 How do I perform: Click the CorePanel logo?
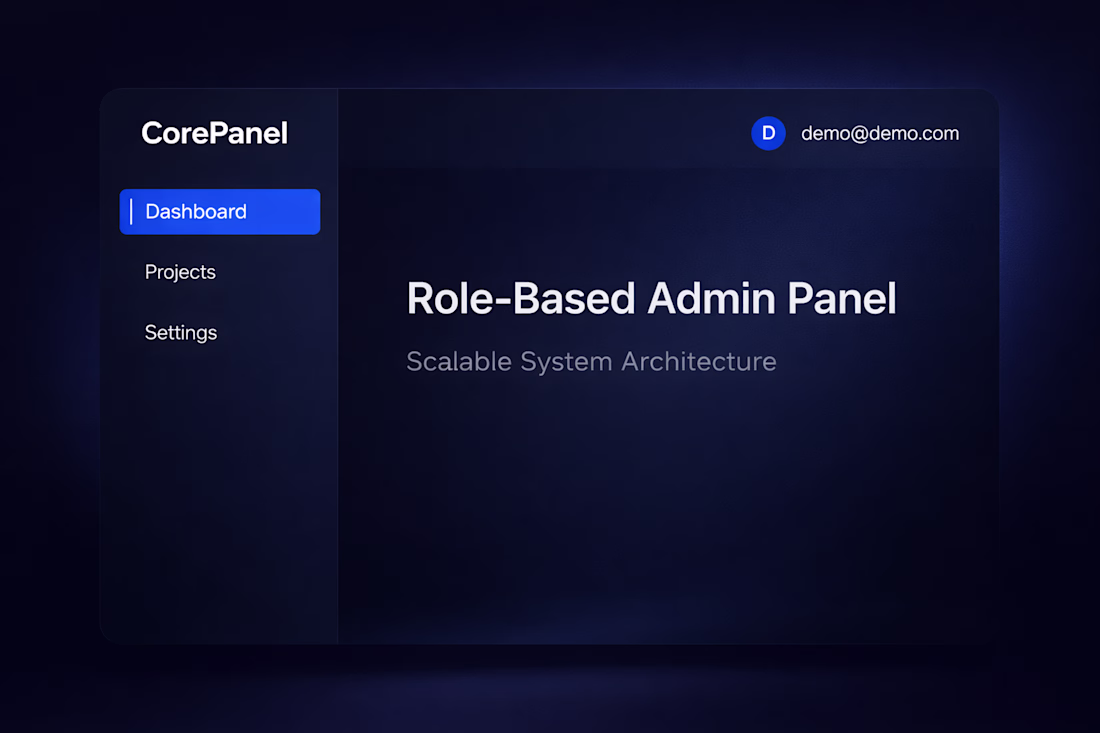click(214, 133)
